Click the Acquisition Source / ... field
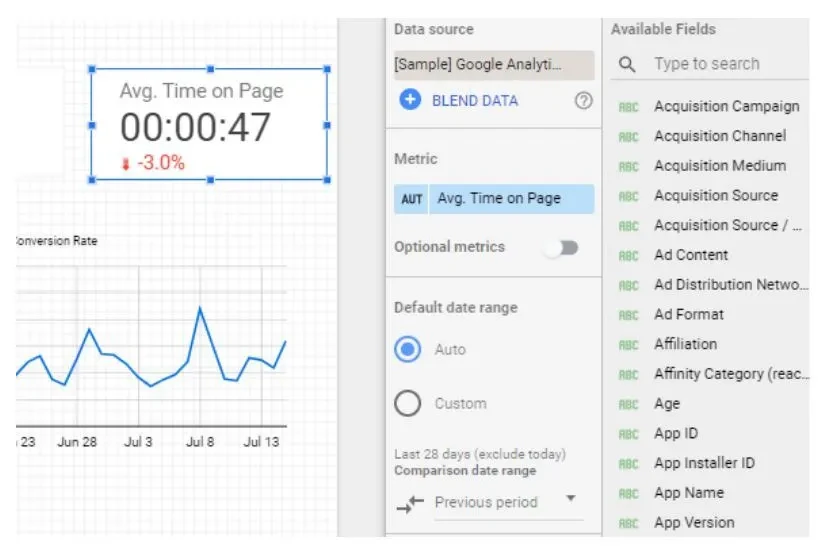827x553 pixels. [x=728, y=225]
